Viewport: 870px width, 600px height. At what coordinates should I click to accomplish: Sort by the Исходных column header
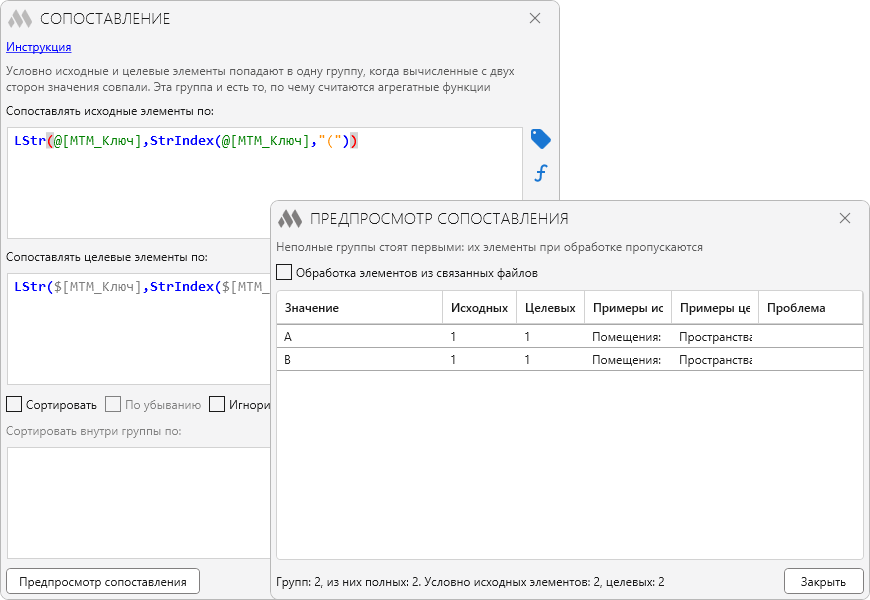[479, 308]
